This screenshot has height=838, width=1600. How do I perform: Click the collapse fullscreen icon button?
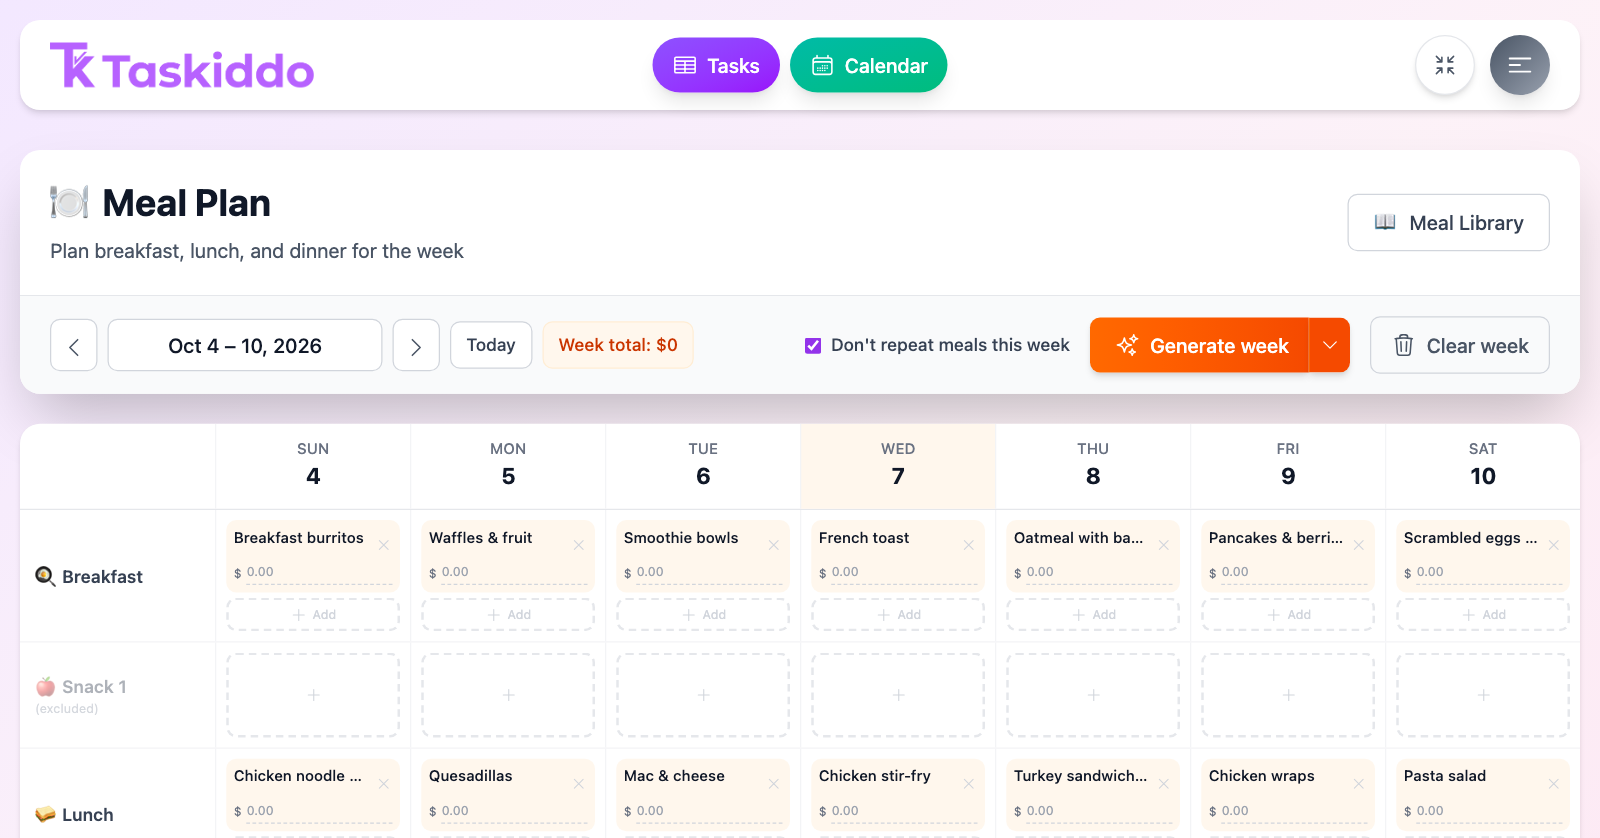[1445, 65]
